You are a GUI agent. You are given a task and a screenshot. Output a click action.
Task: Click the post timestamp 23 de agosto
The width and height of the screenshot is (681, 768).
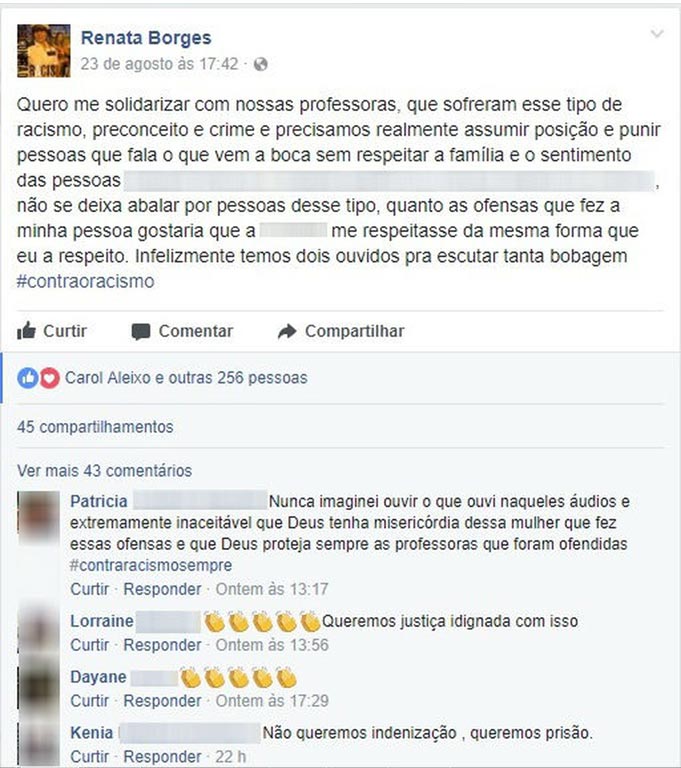(159, 64)
